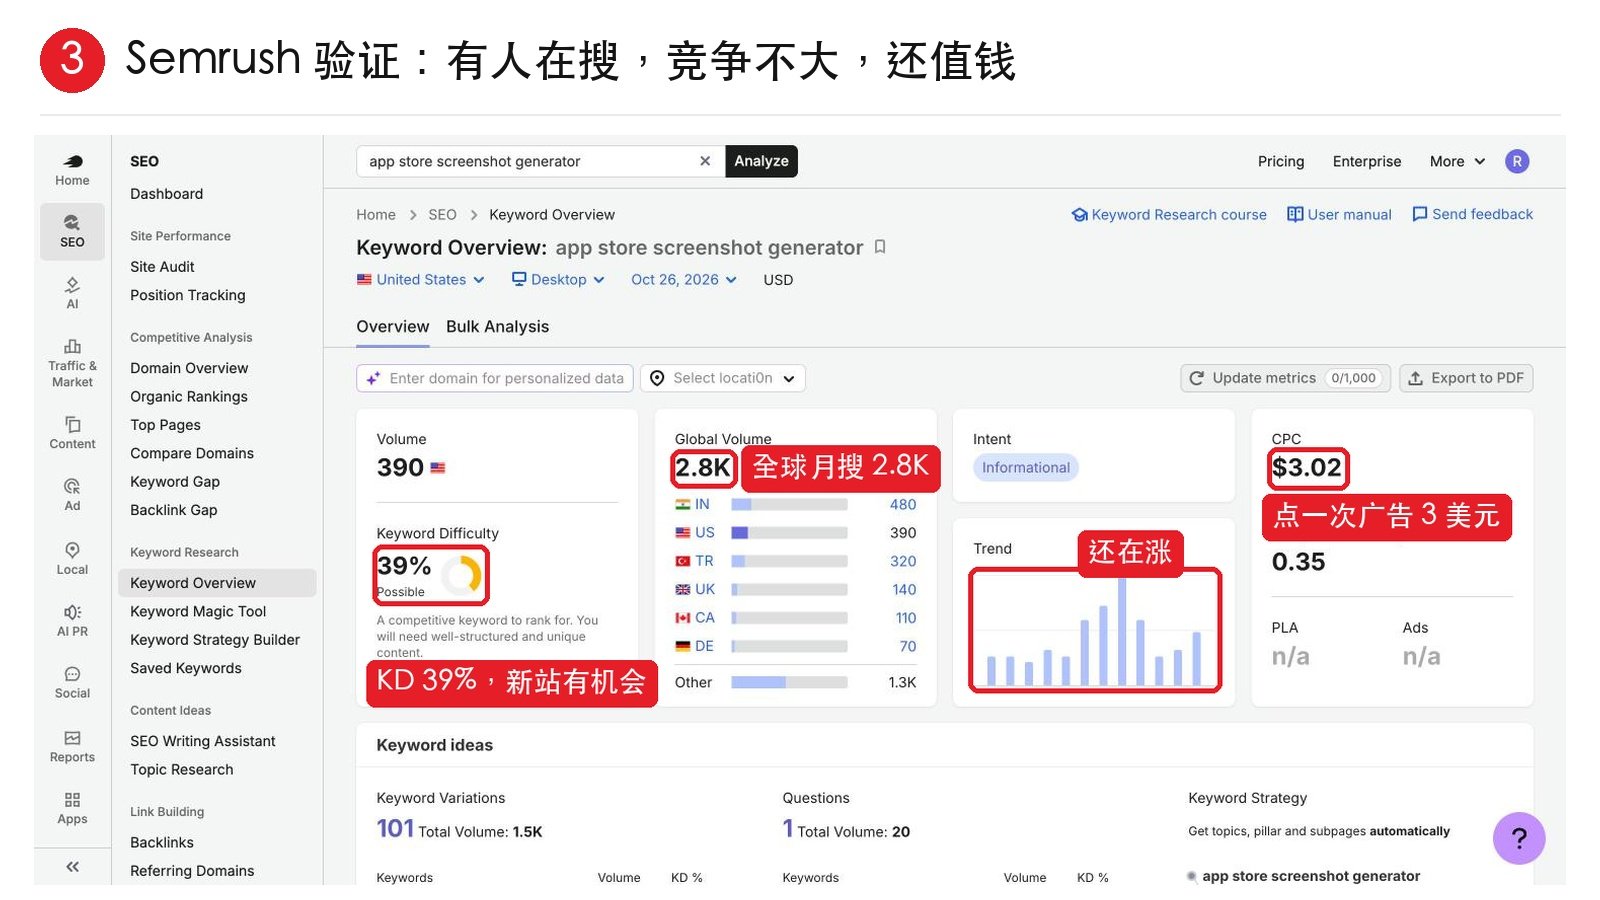The width and height of the screenshot is (1600, 900).
Task: Expand the United States country dropdown
Action: coord(420,280)
